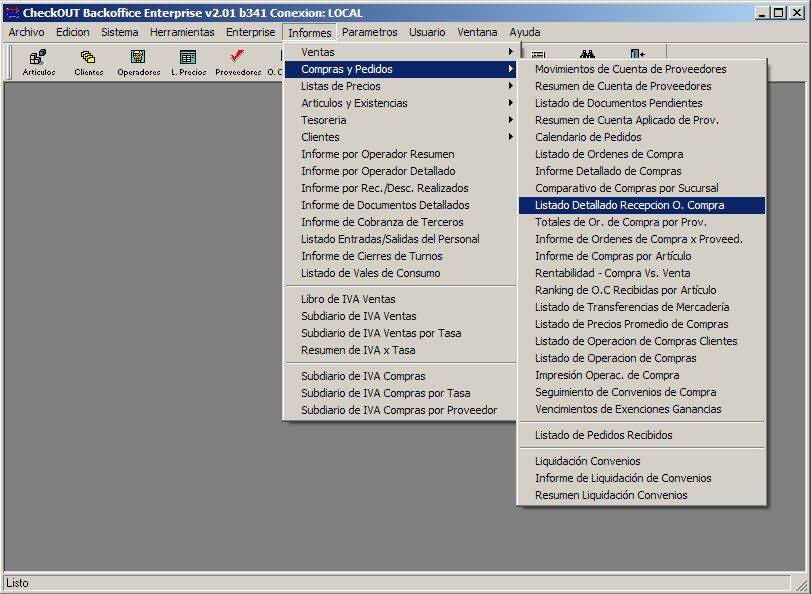Image resolution: width=811 pixels, height=594 pixels.
Task: Expand the Ventas submenu
Action: [400, 52]
